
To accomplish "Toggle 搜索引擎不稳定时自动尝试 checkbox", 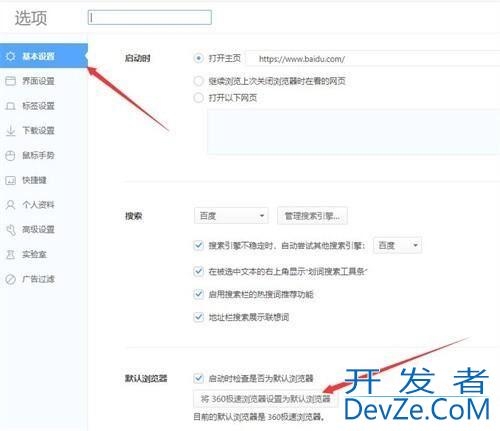I will pos(198,245).
